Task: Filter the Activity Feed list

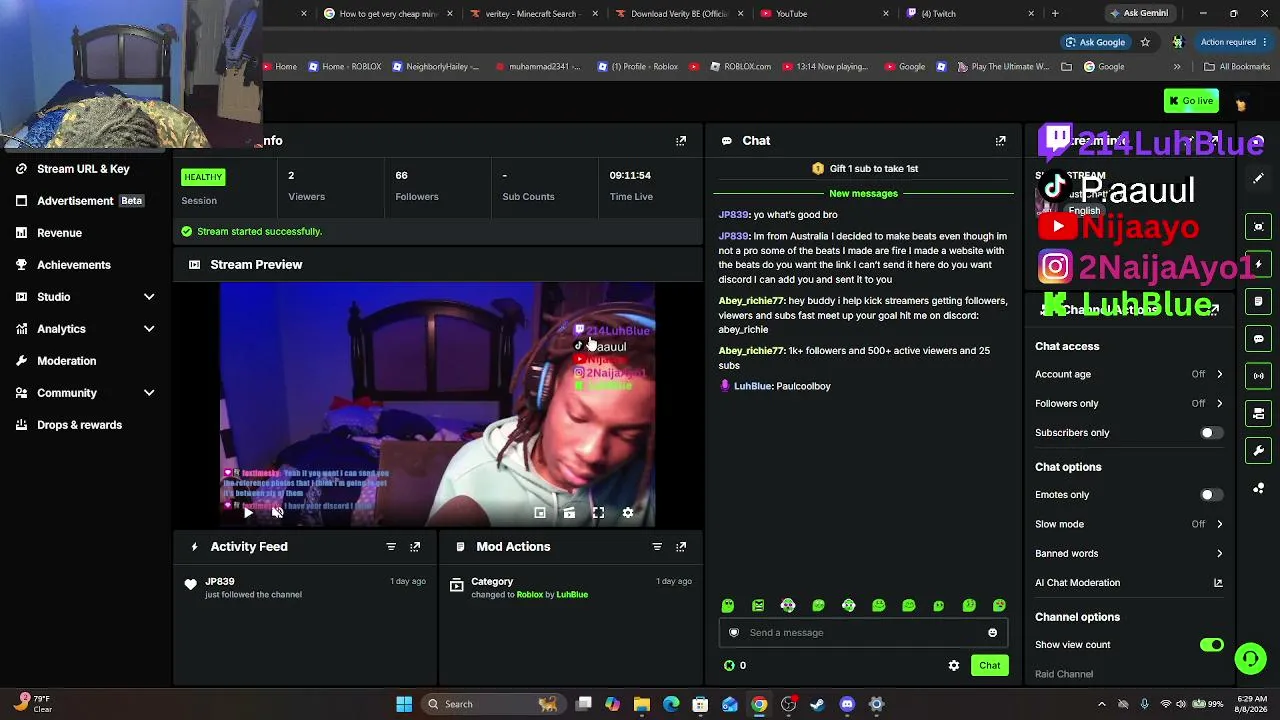Action: pyautogui.click(x=391, y=547)
